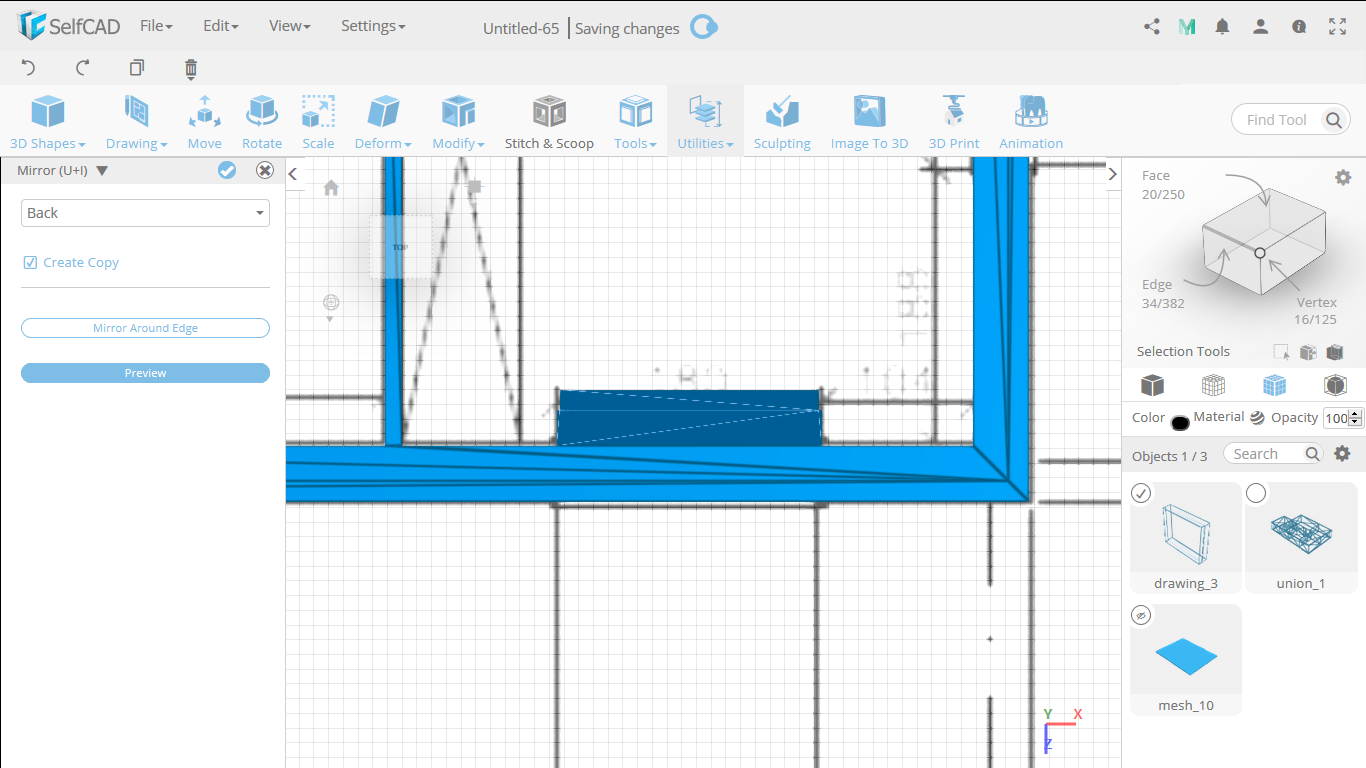1366x768 pixels.
Task: Toggle selection of union_1 object
Action: point(1256,493)
